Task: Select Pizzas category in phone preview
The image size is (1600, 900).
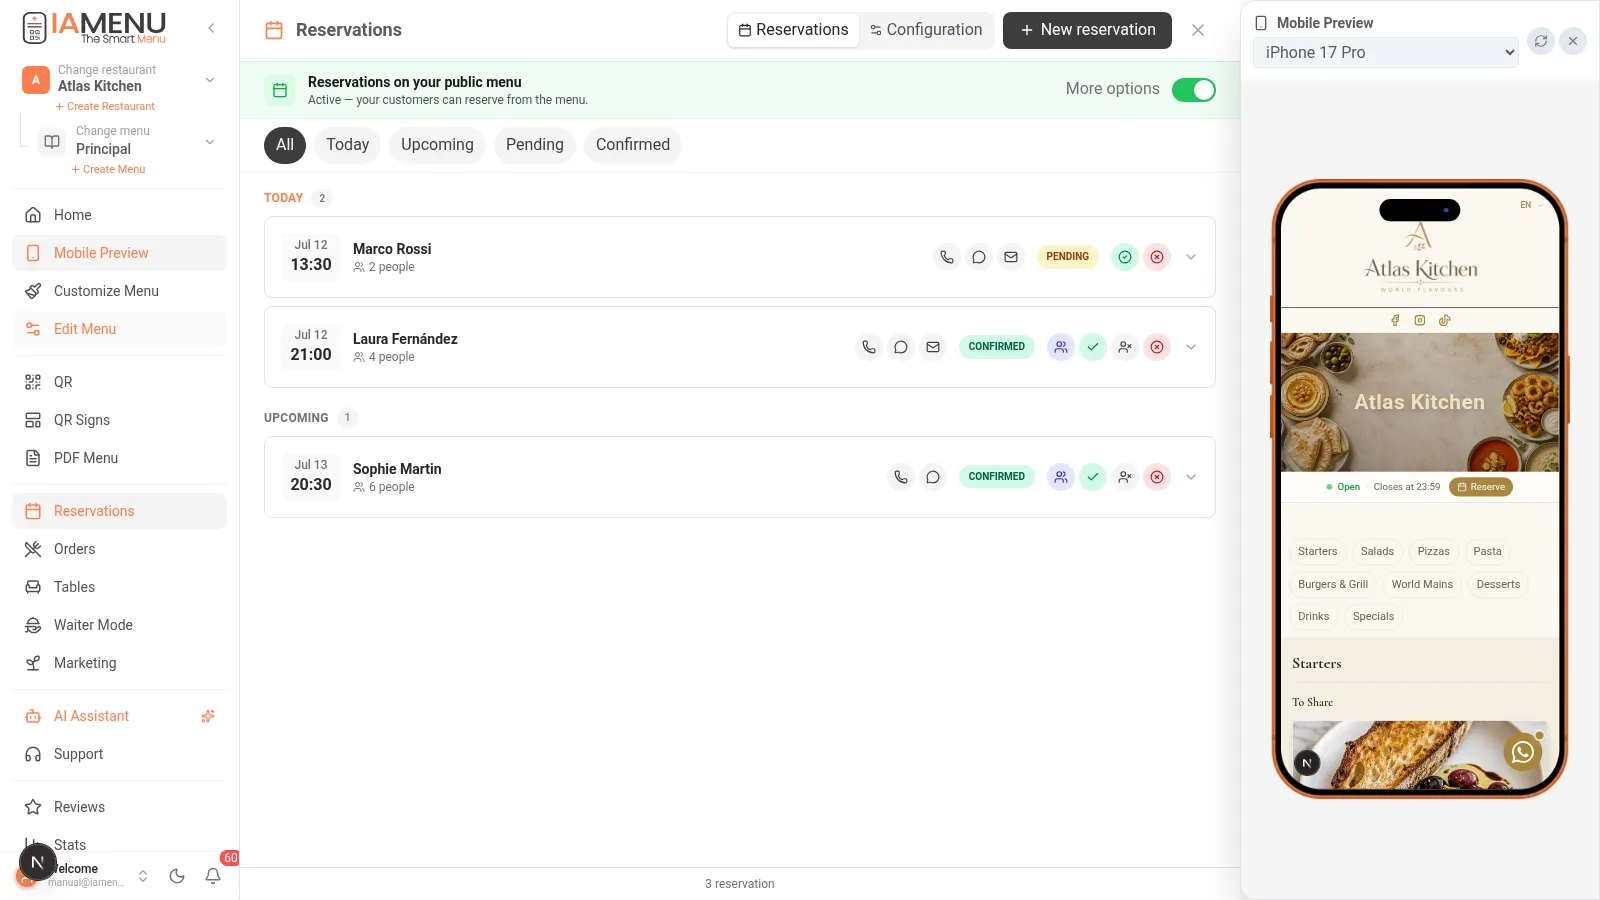Action: 1433,551
